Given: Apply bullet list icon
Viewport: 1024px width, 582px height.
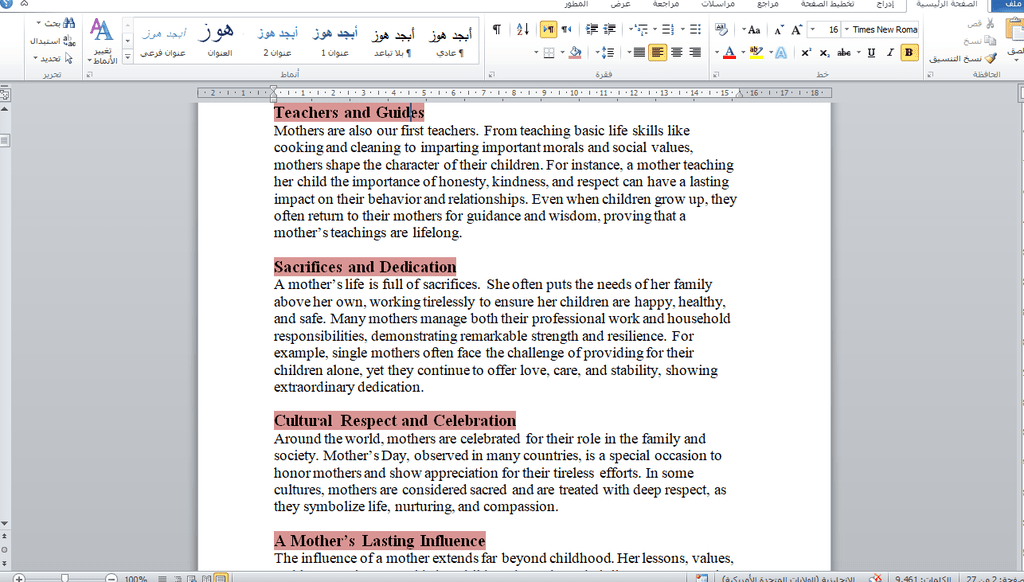Looking at the screenshot, I should tap(696, 29).
